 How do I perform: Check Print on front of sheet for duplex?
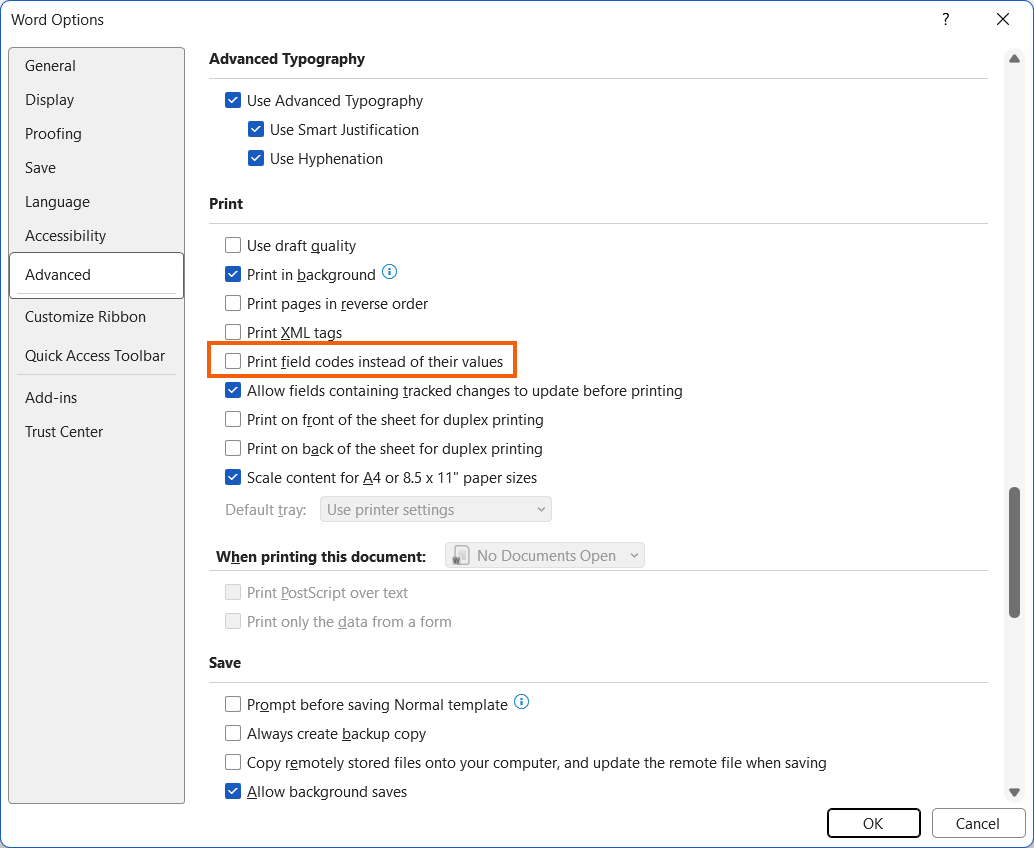[233, 419]
